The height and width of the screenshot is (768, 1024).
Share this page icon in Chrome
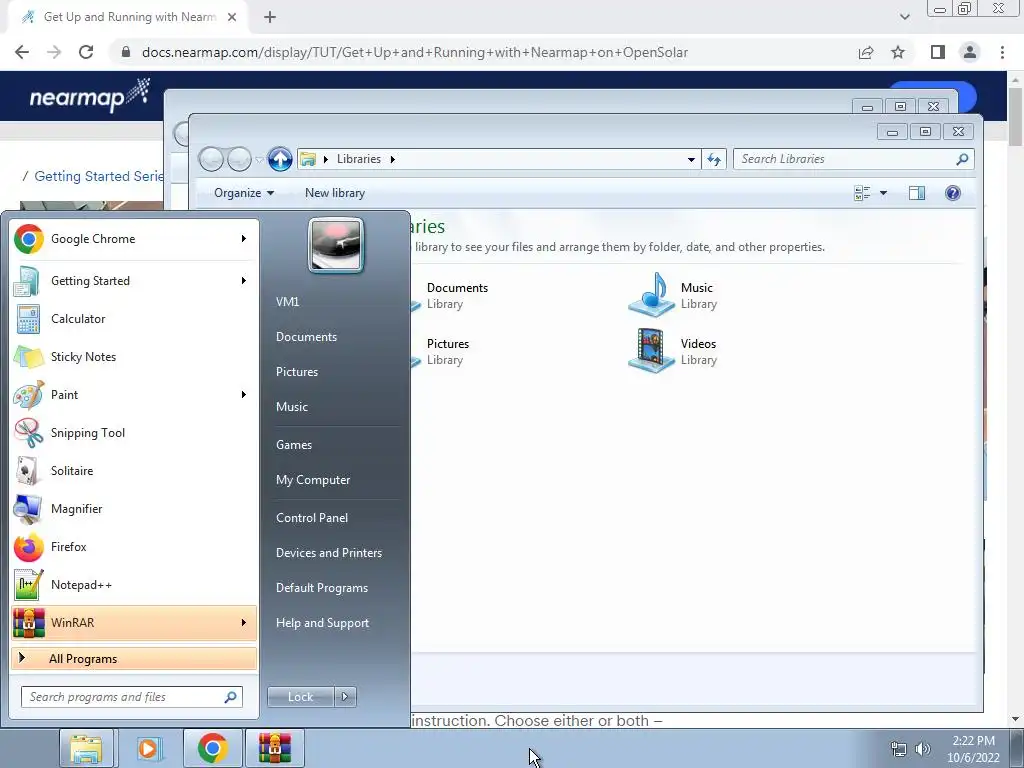866,52
